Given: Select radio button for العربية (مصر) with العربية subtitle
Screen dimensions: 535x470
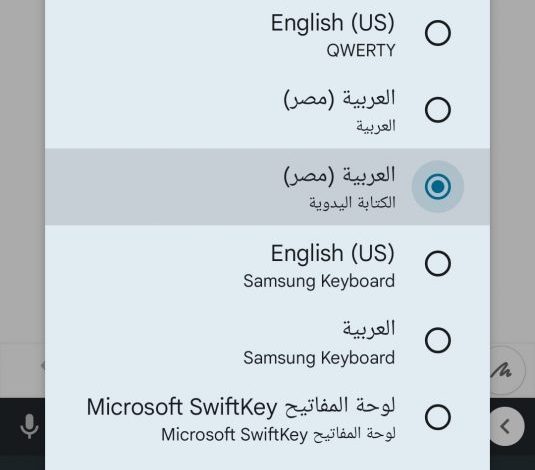Looking at the screenshot, I should (438, 110).
